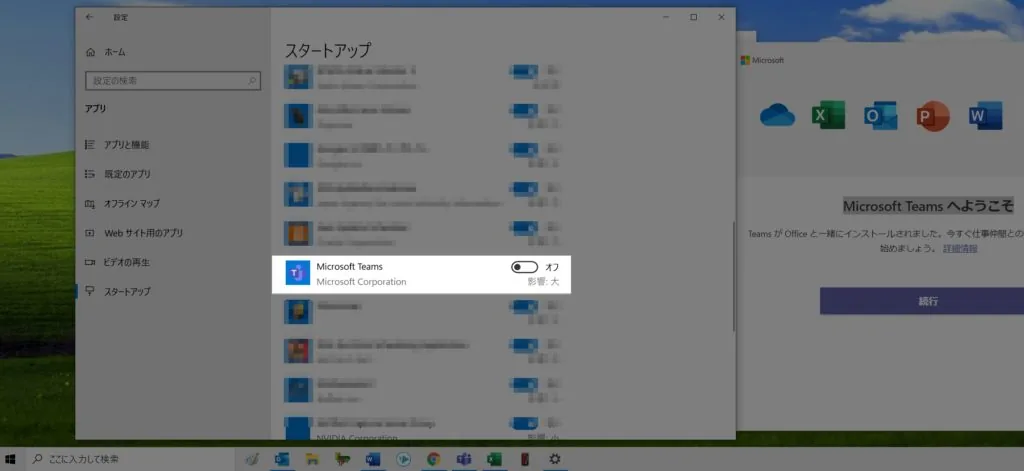
Task: Open the pen app icon on taskbar
Action: tap(252, 459)
